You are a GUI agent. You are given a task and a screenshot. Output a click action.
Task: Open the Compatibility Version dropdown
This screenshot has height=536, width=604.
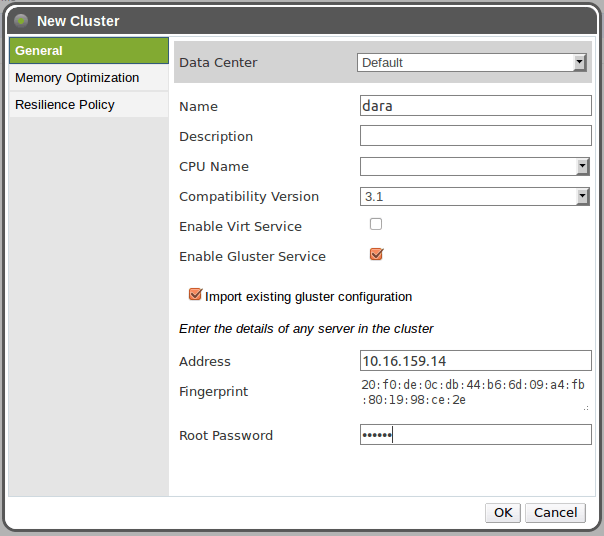(474, 197)
